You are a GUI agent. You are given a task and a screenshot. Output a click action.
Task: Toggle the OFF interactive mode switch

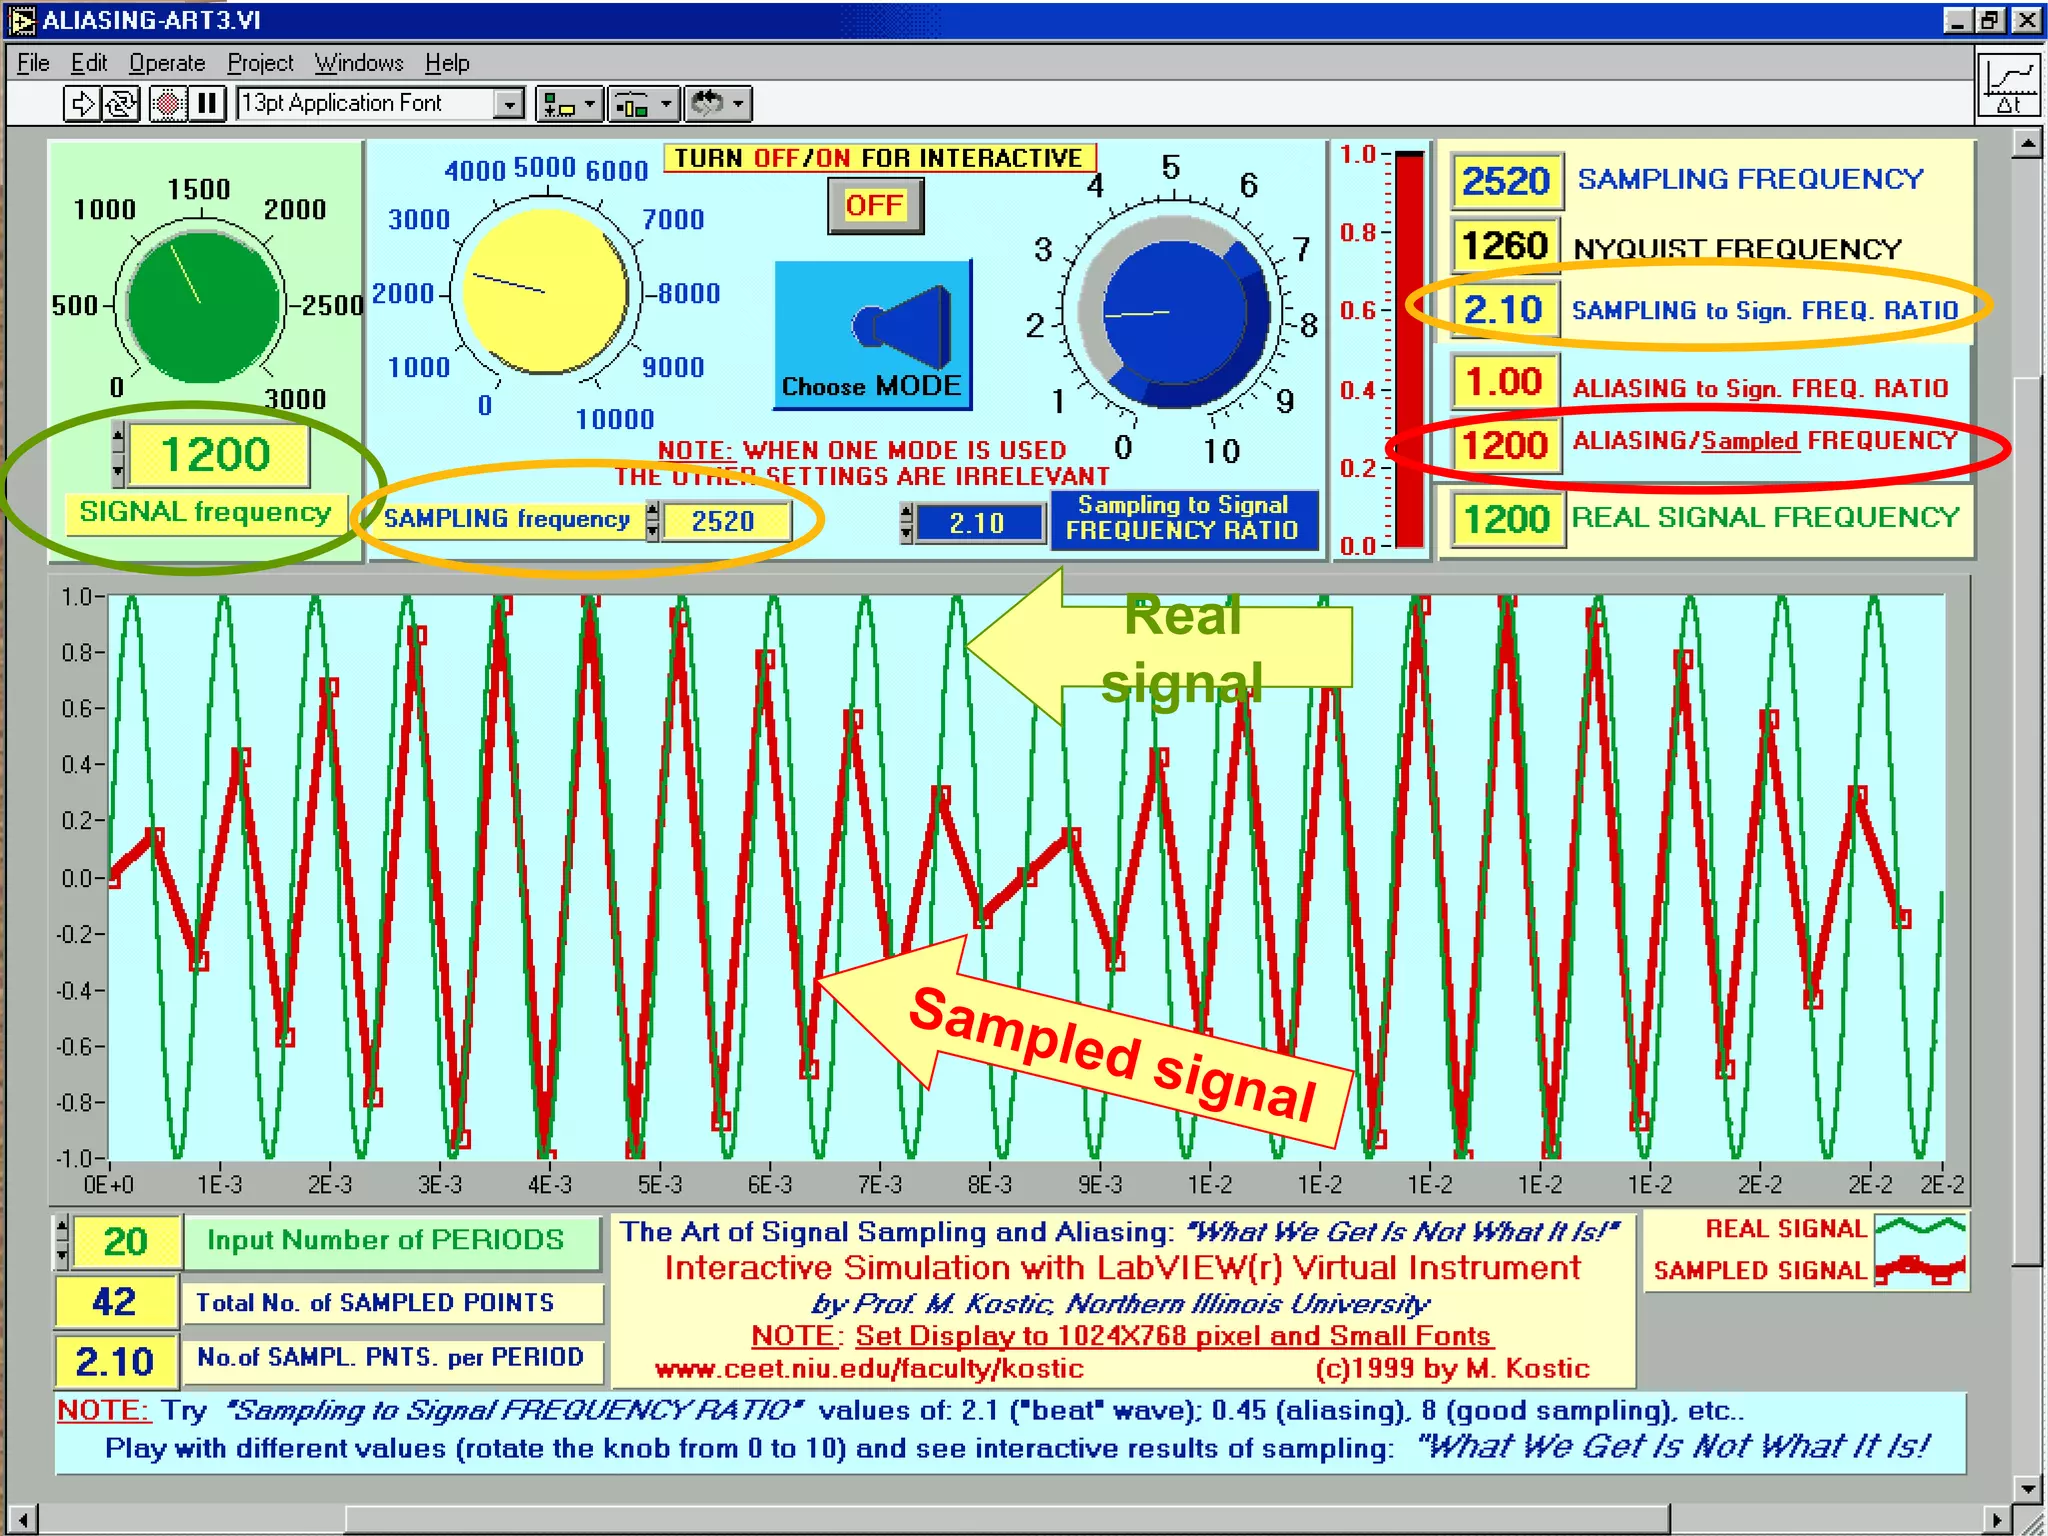[875, 206]
